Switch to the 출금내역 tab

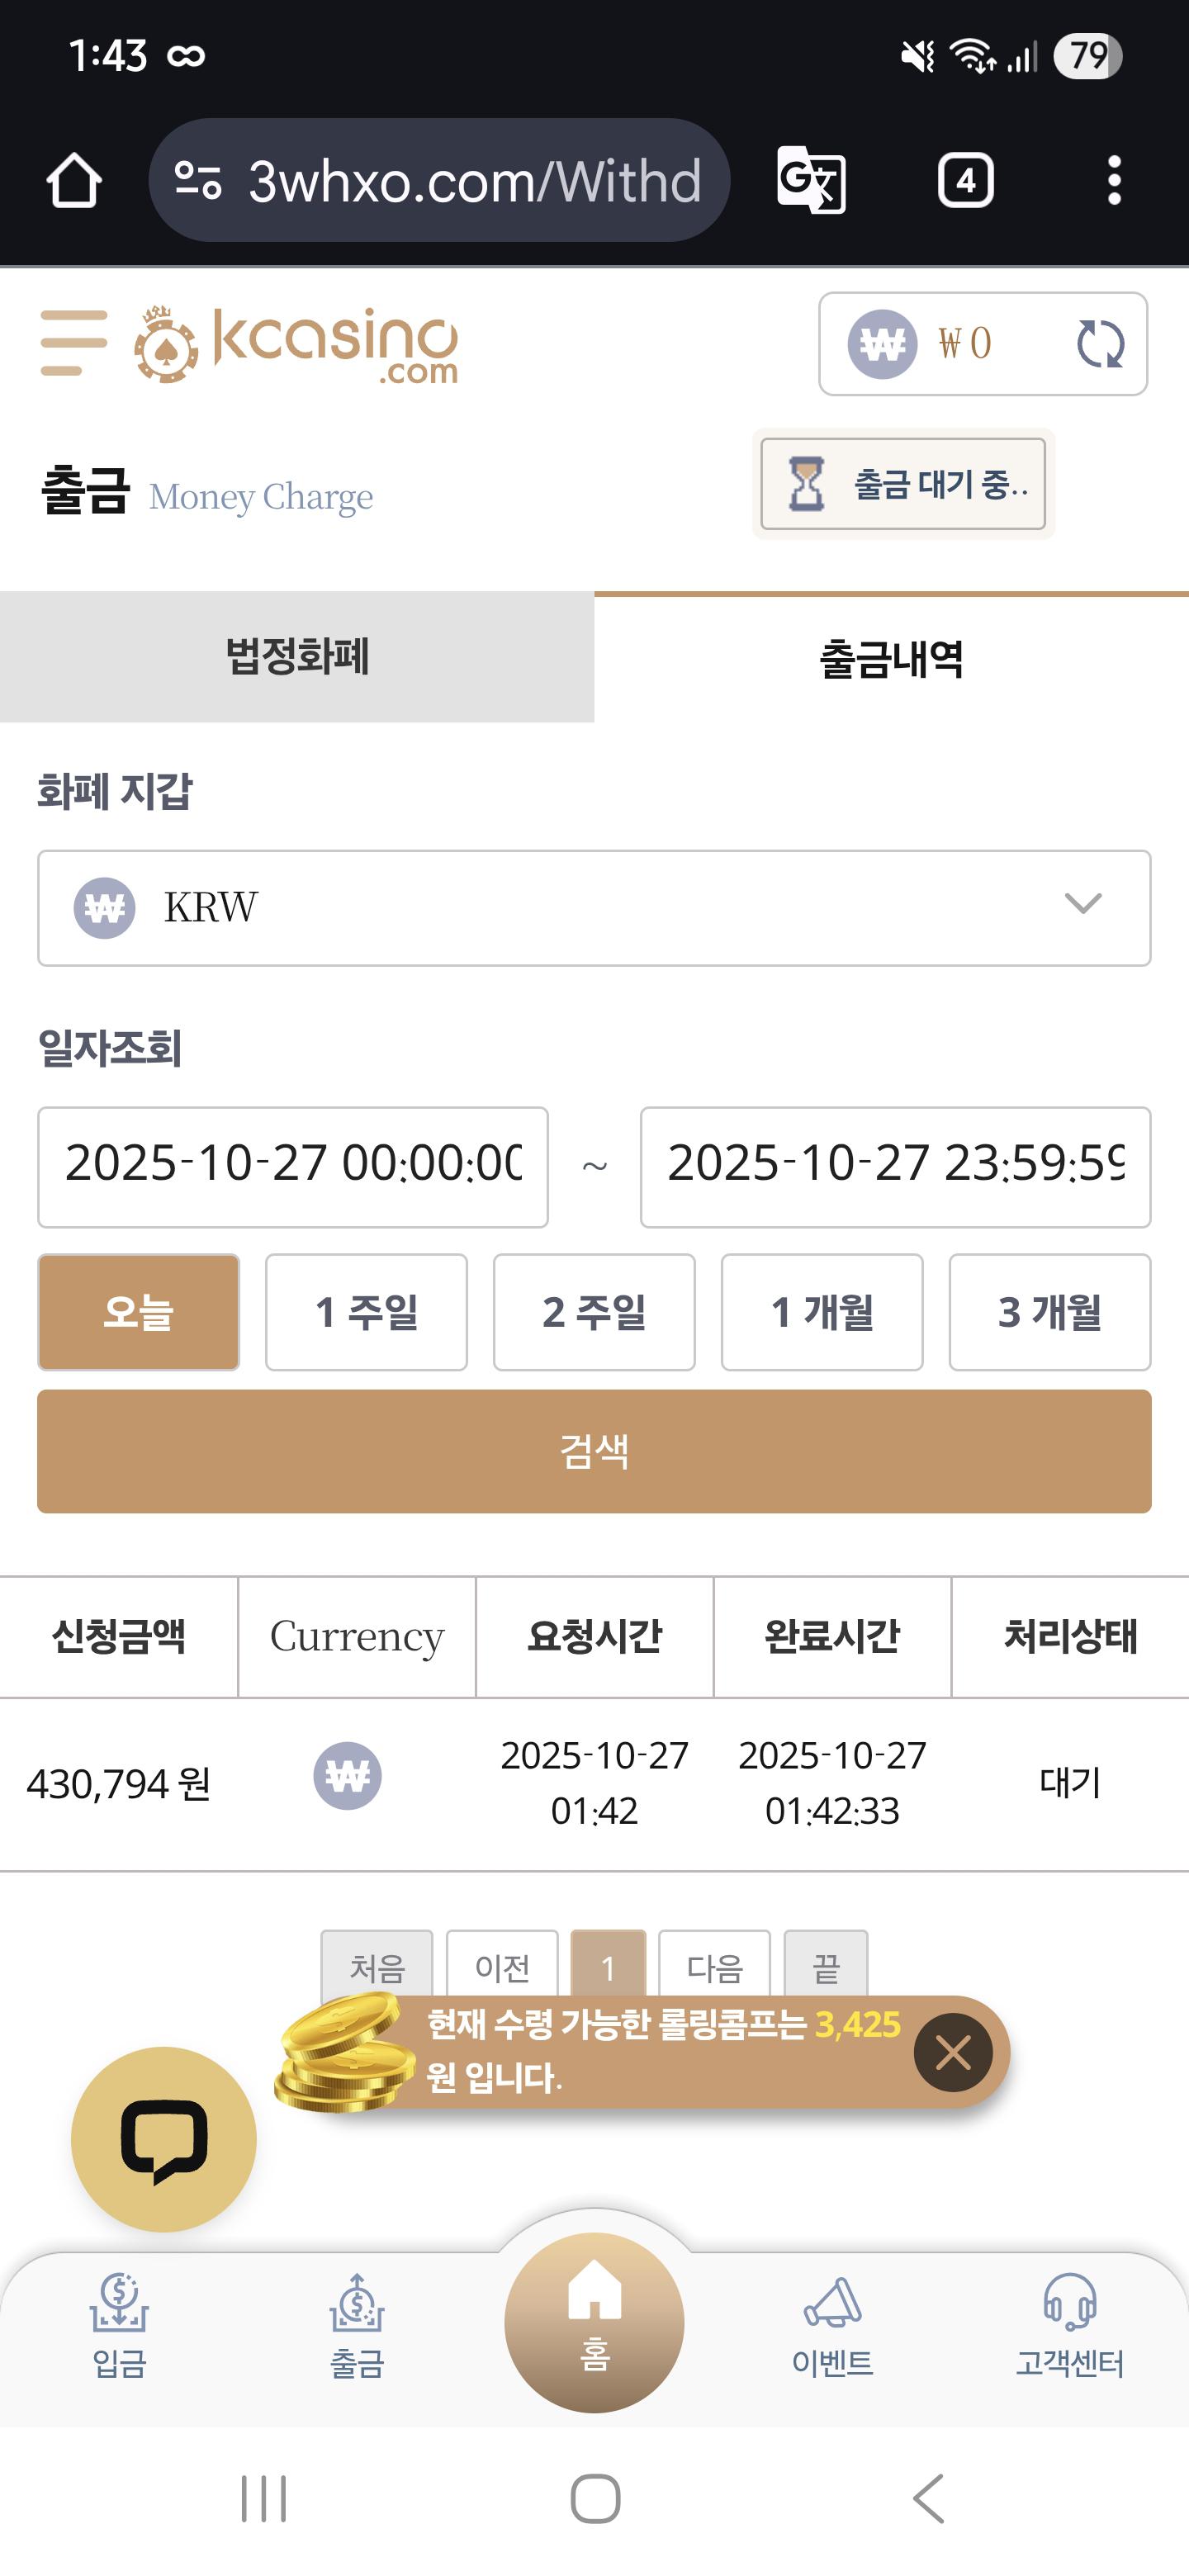(x=891, y=659)
